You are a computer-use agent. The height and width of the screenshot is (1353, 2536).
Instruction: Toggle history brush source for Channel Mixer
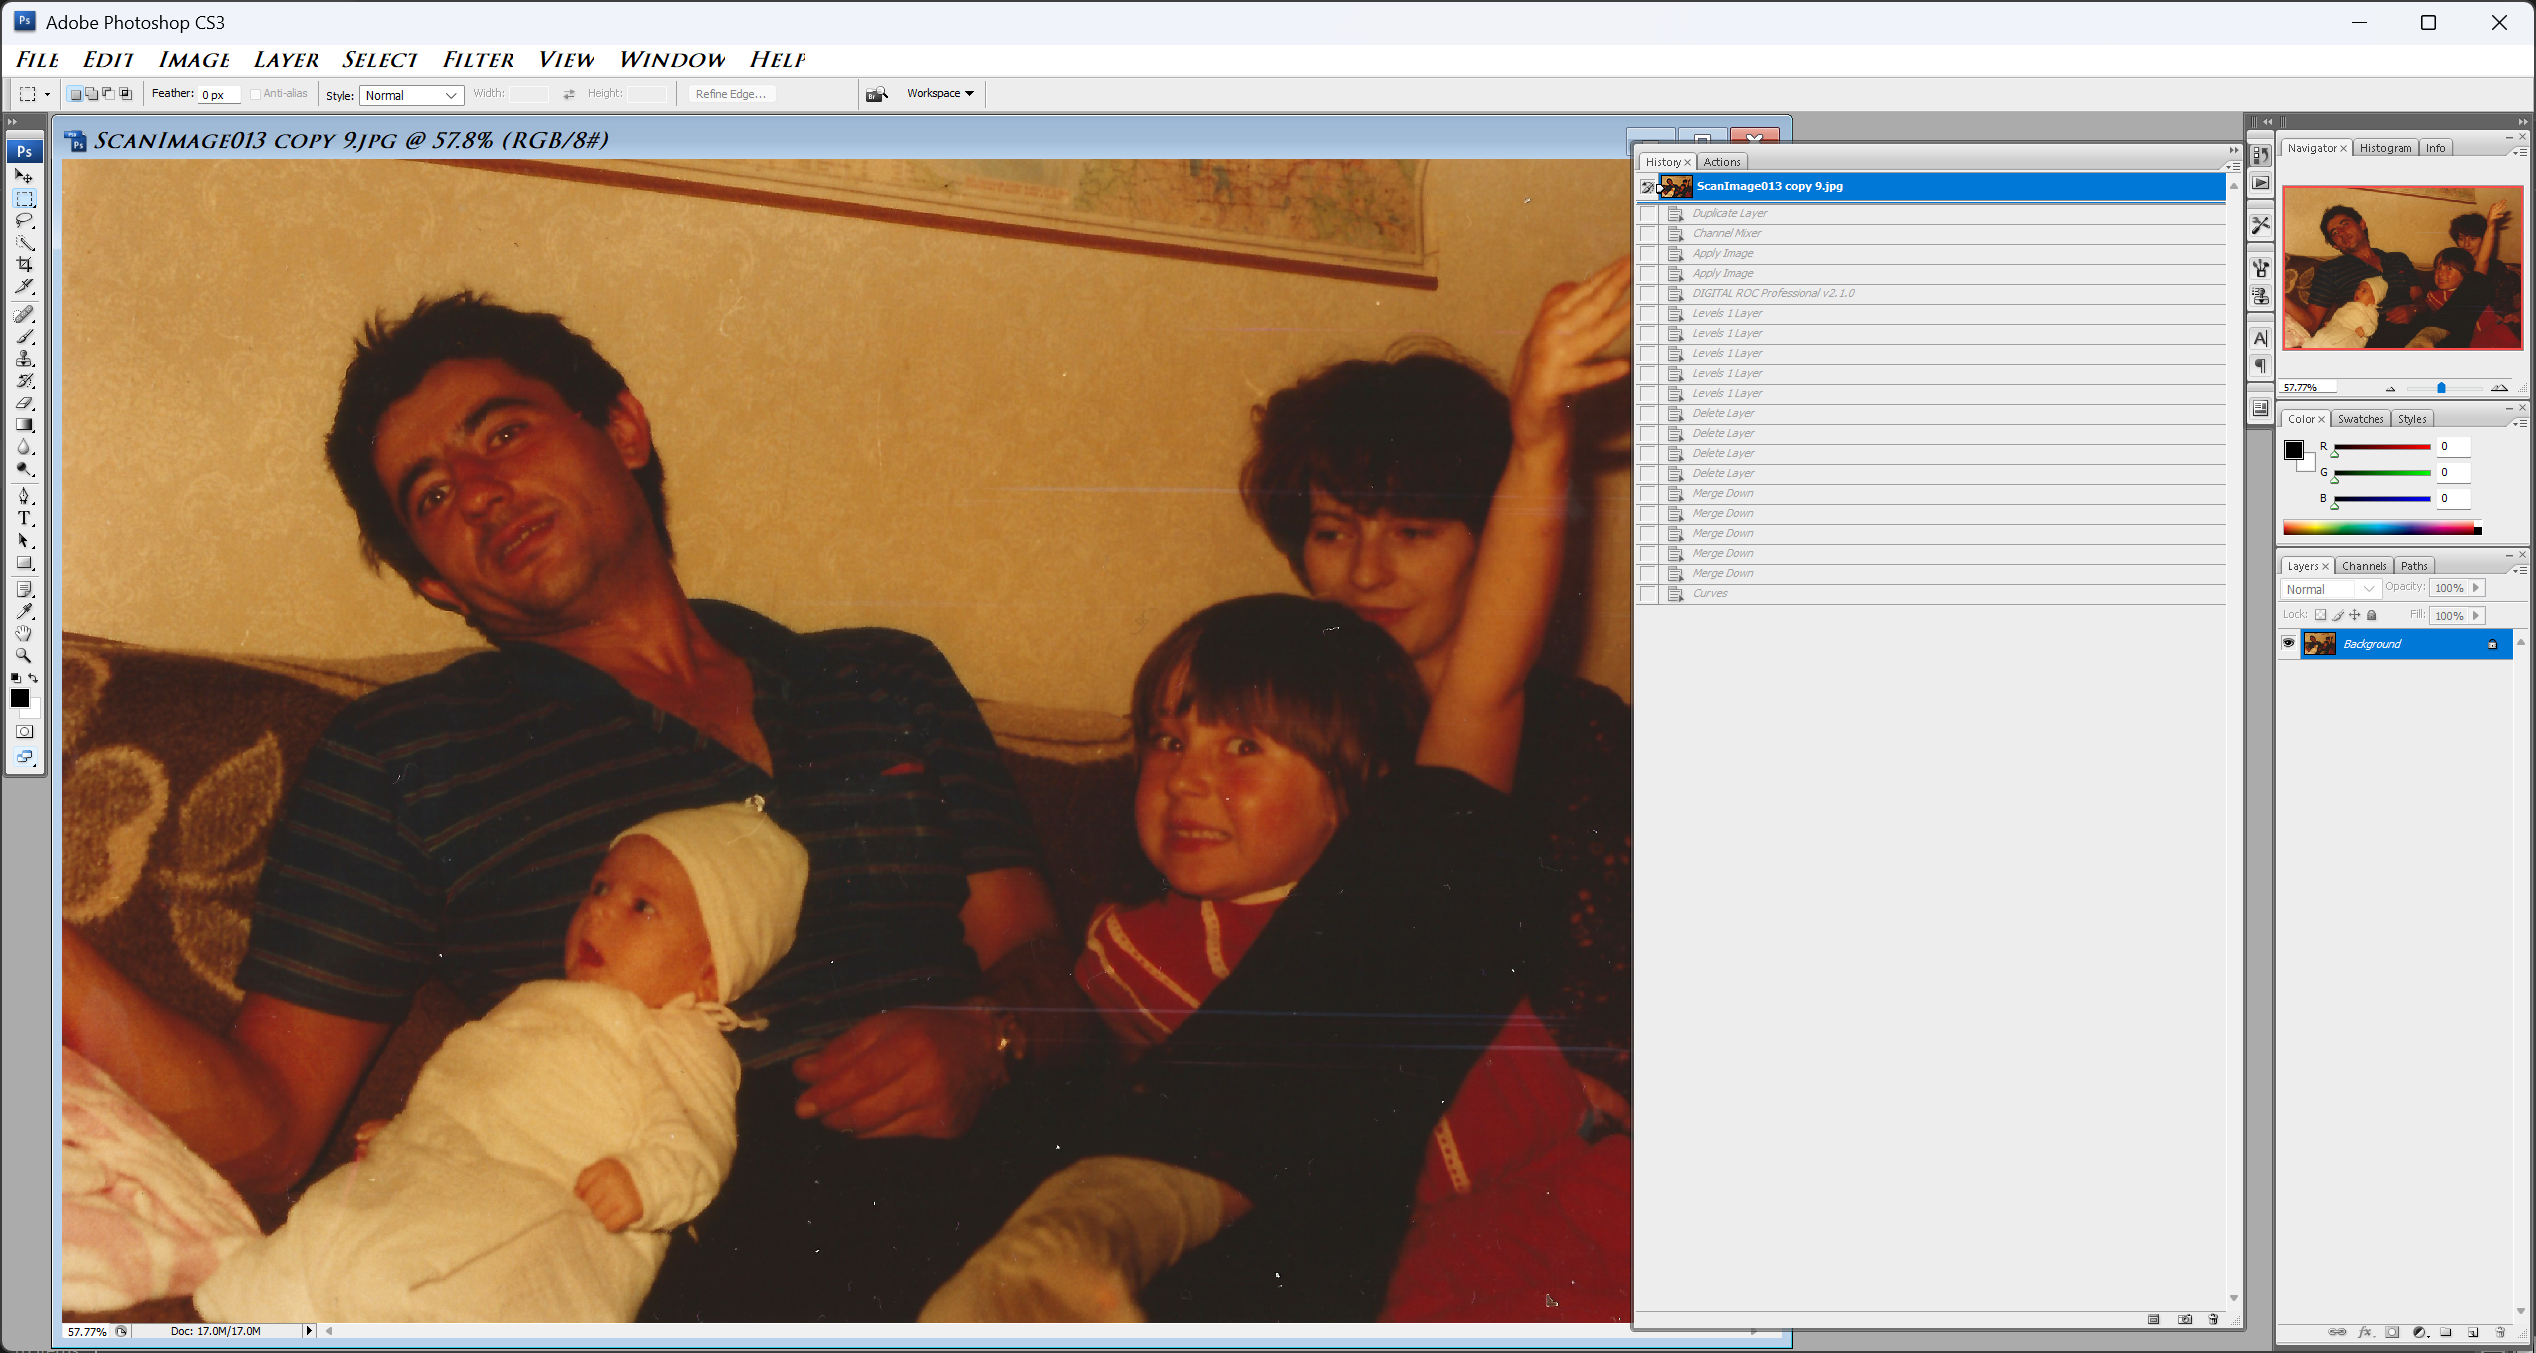click(x=1648, y=233)
